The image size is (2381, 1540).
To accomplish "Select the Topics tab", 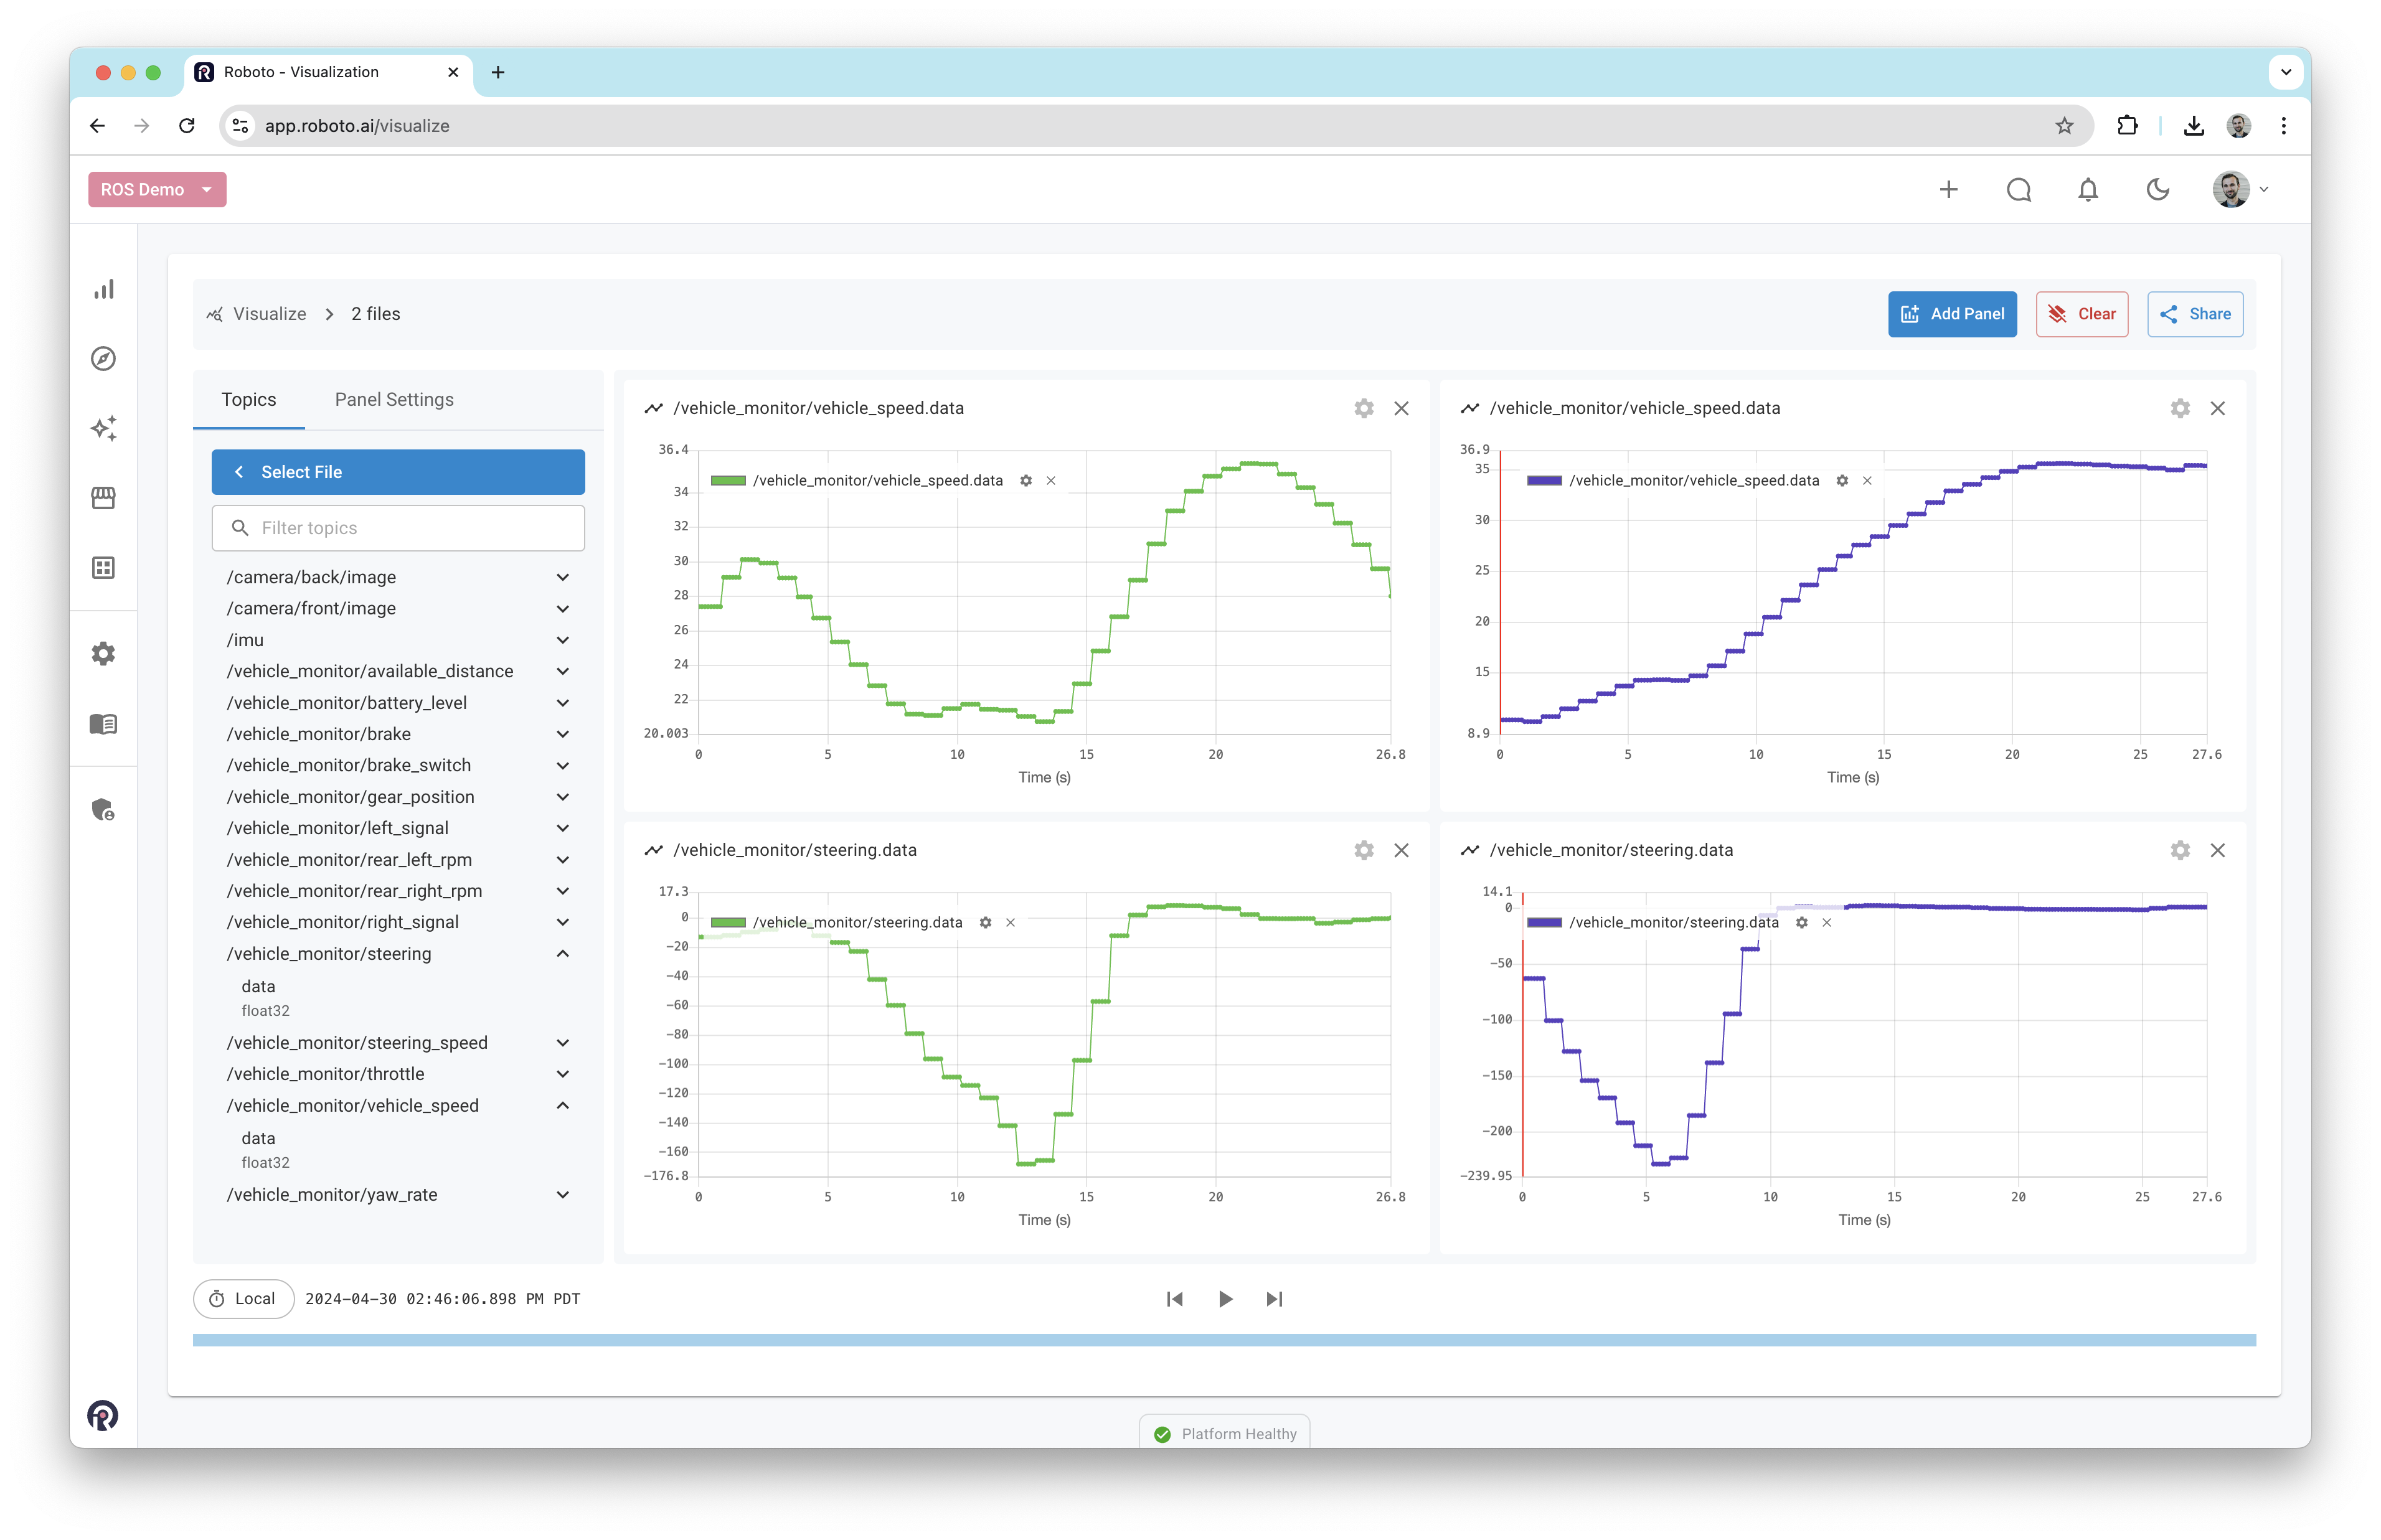I will click(248, 400).
